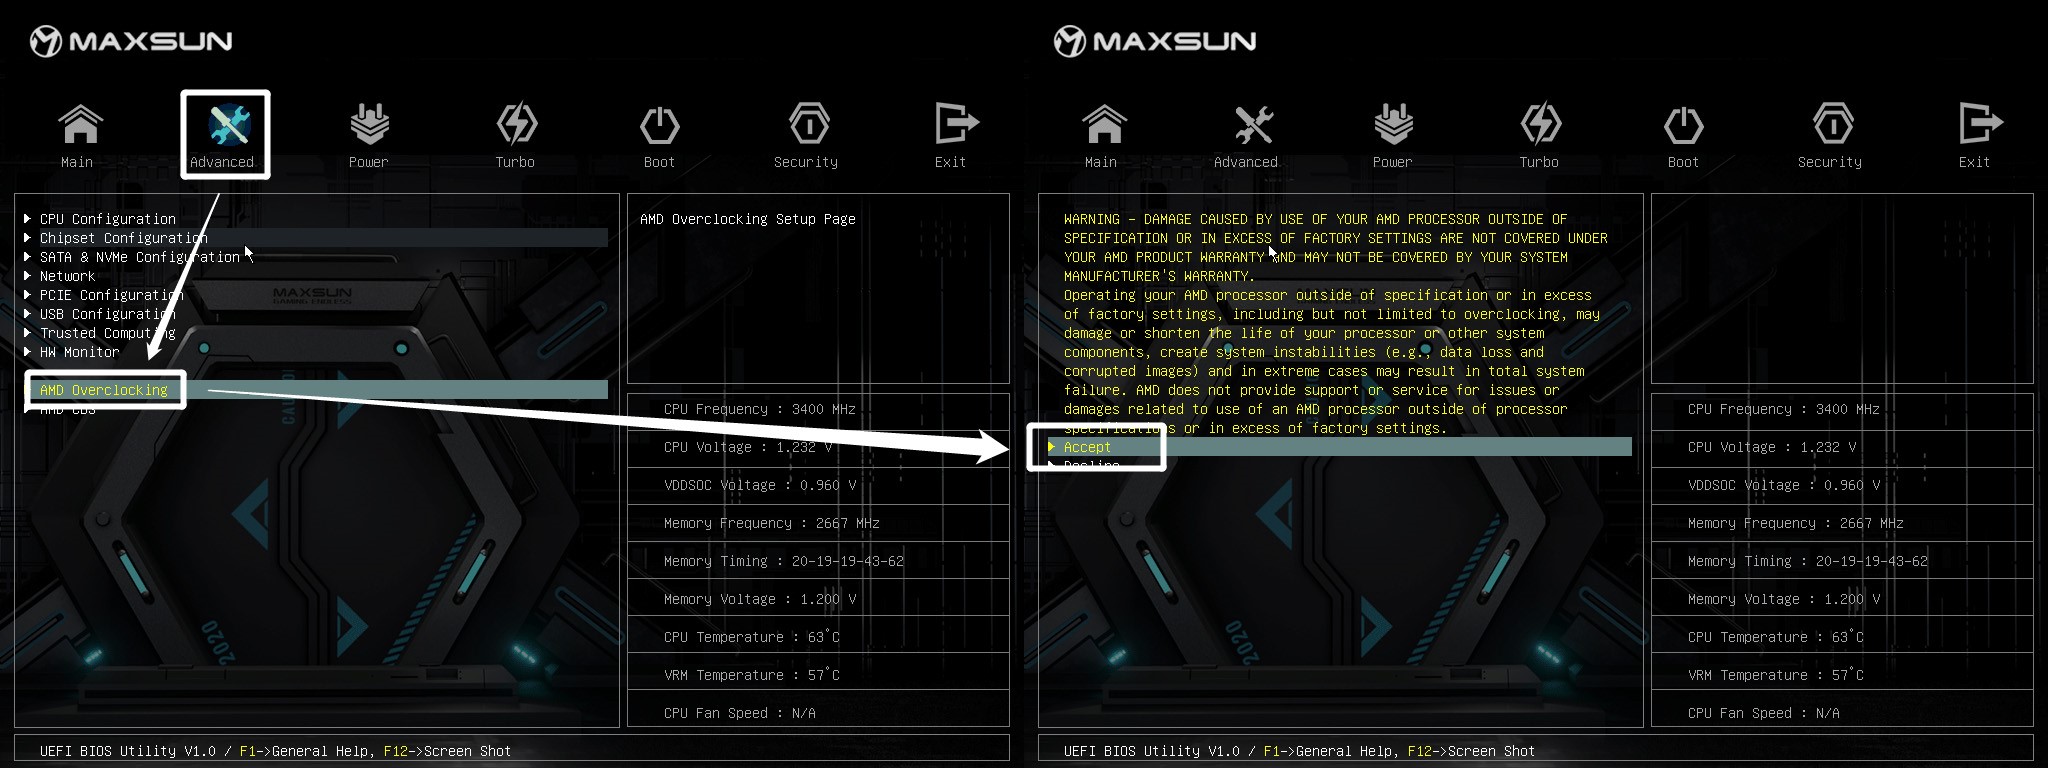
Task: Open the Turbo lightning icon in left screen
Action: coord(517,125)
